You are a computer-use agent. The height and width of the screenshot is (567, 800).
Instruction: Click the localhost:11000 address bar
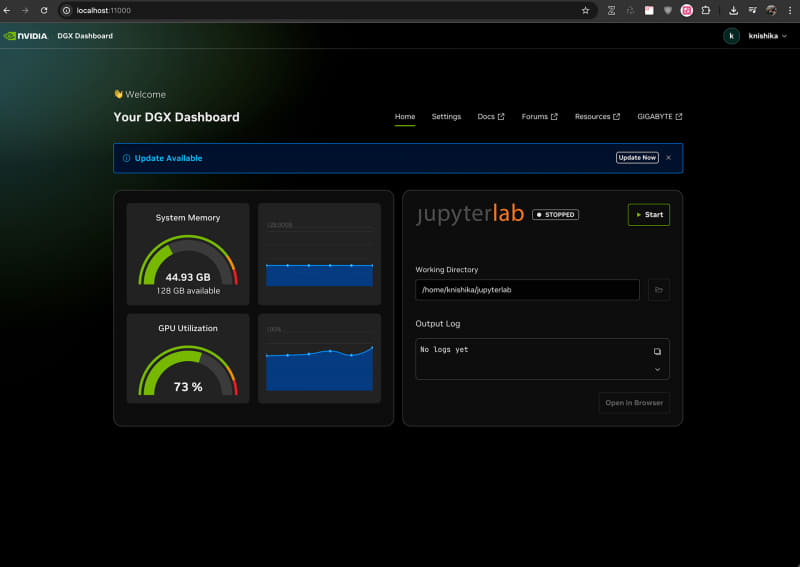tap(327, 10)
